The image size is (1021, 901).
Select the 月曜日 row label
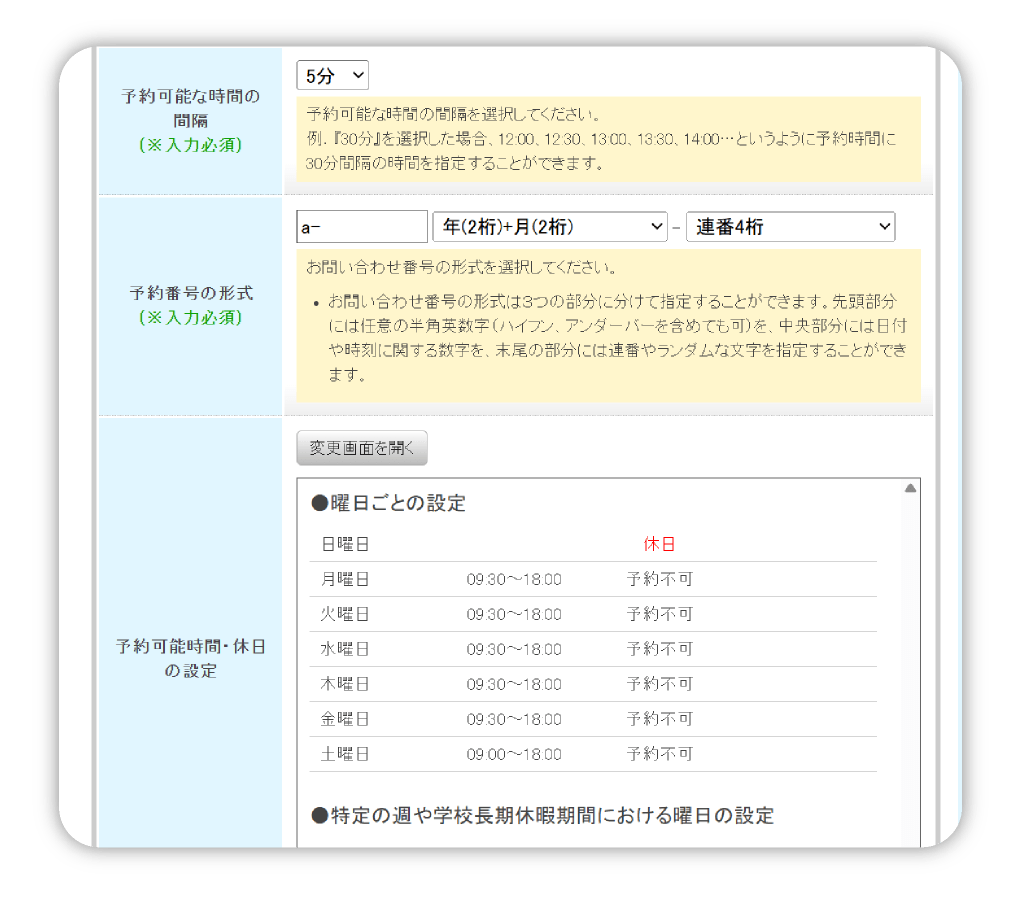click(x=345, y=579)
